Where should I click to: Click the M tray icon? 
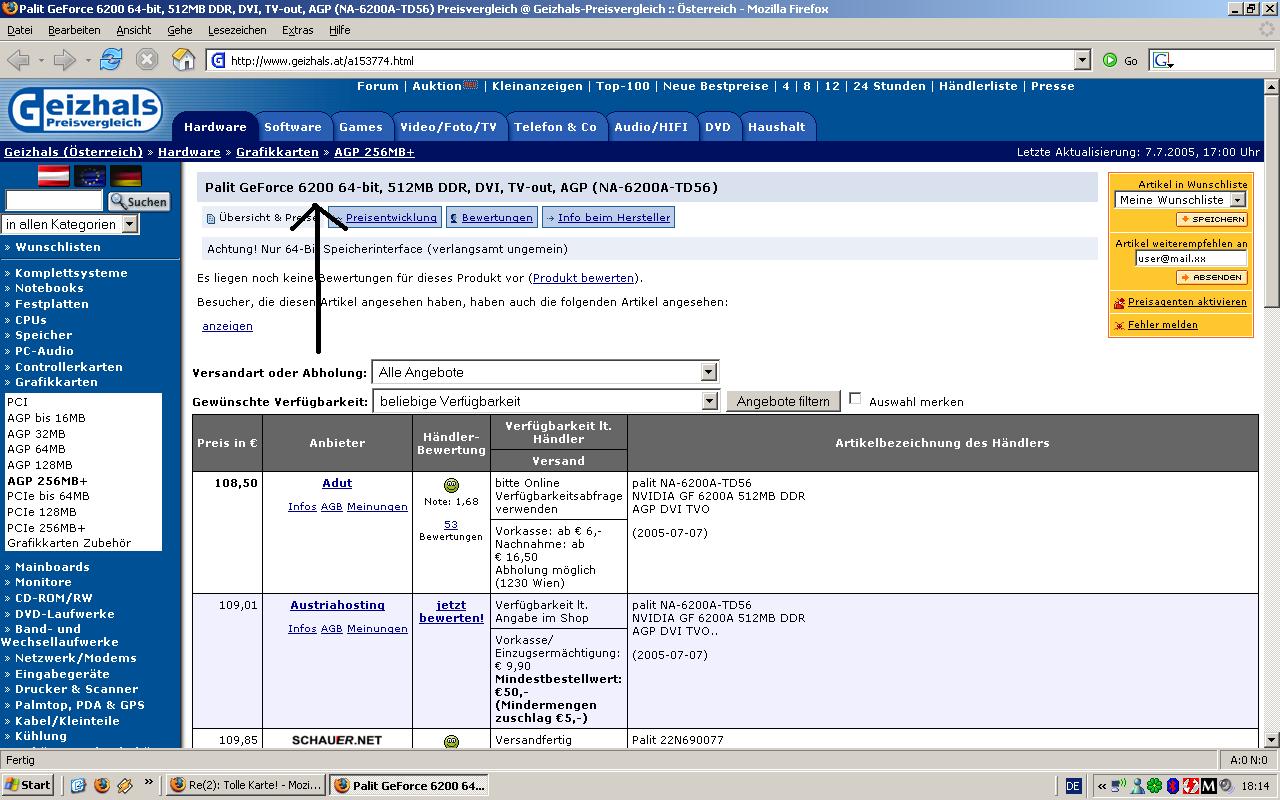(x=1209, y=786)
